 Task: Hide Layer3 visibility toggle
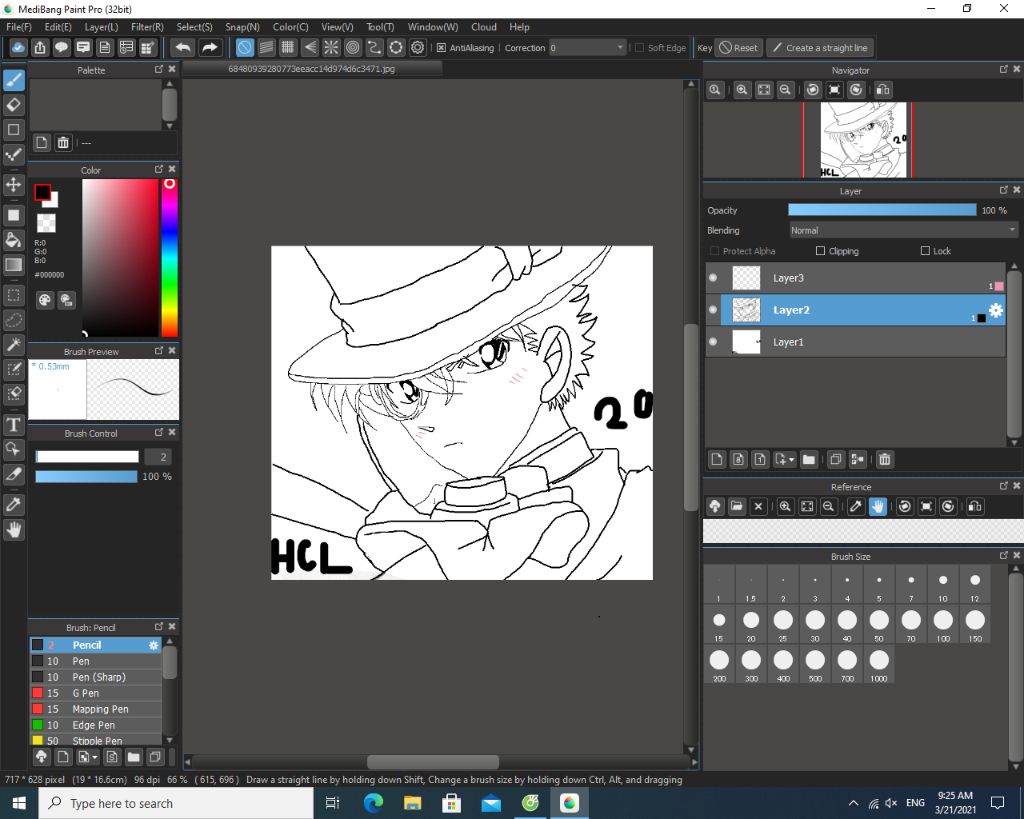pos(713,278)
